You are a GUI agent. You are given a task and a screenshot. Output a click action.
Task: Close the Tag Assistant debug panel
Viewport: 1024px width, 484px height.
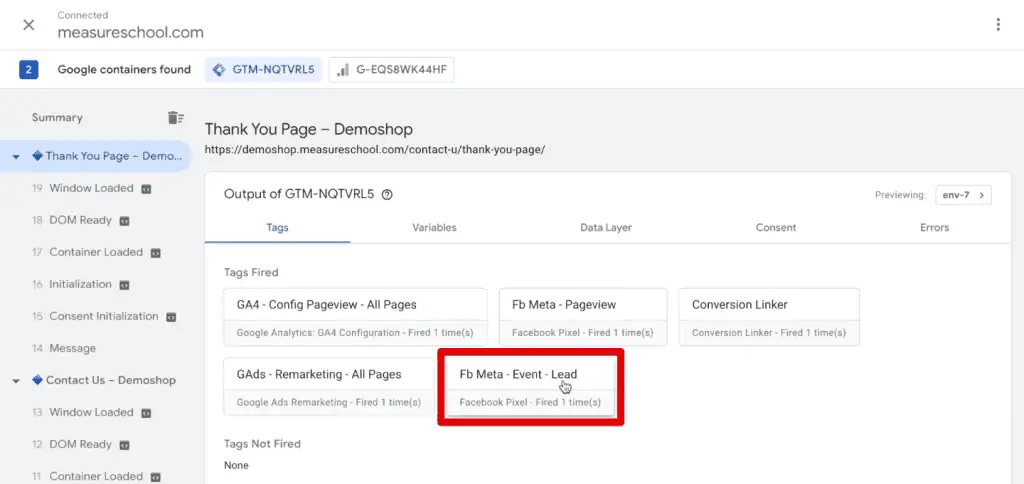[x=28, y=25]
